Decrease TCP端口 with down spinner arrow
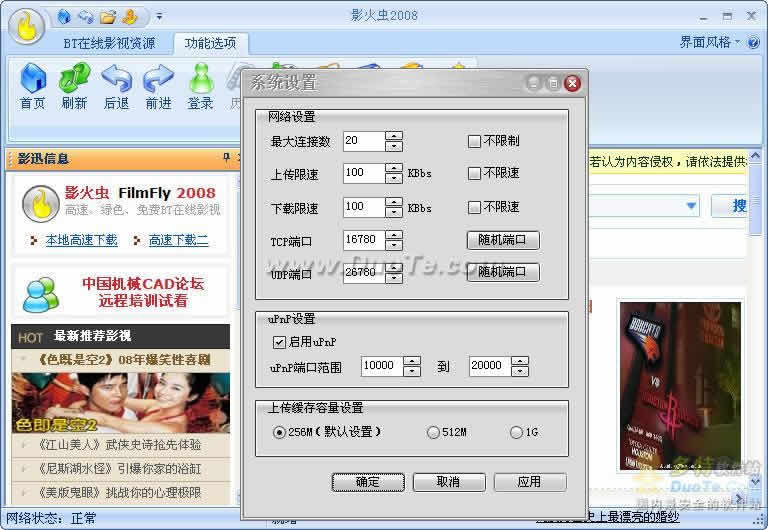 [394, 245]
